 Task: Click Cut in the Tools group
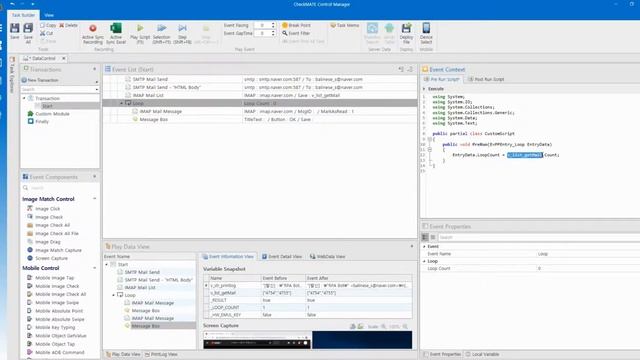47,33
